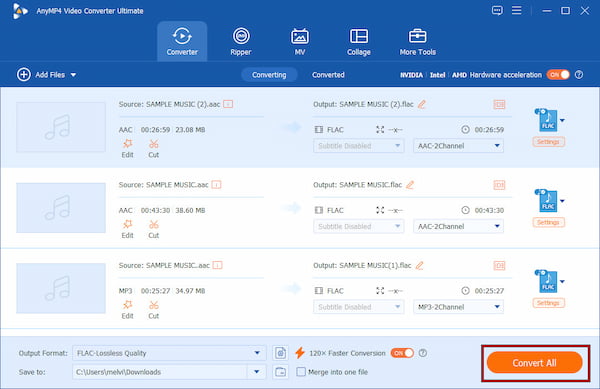Open Settings for SAMPLE MUSIC(1).flac
The height and width of the screenshot is (389, 600).
coord(548,303)
